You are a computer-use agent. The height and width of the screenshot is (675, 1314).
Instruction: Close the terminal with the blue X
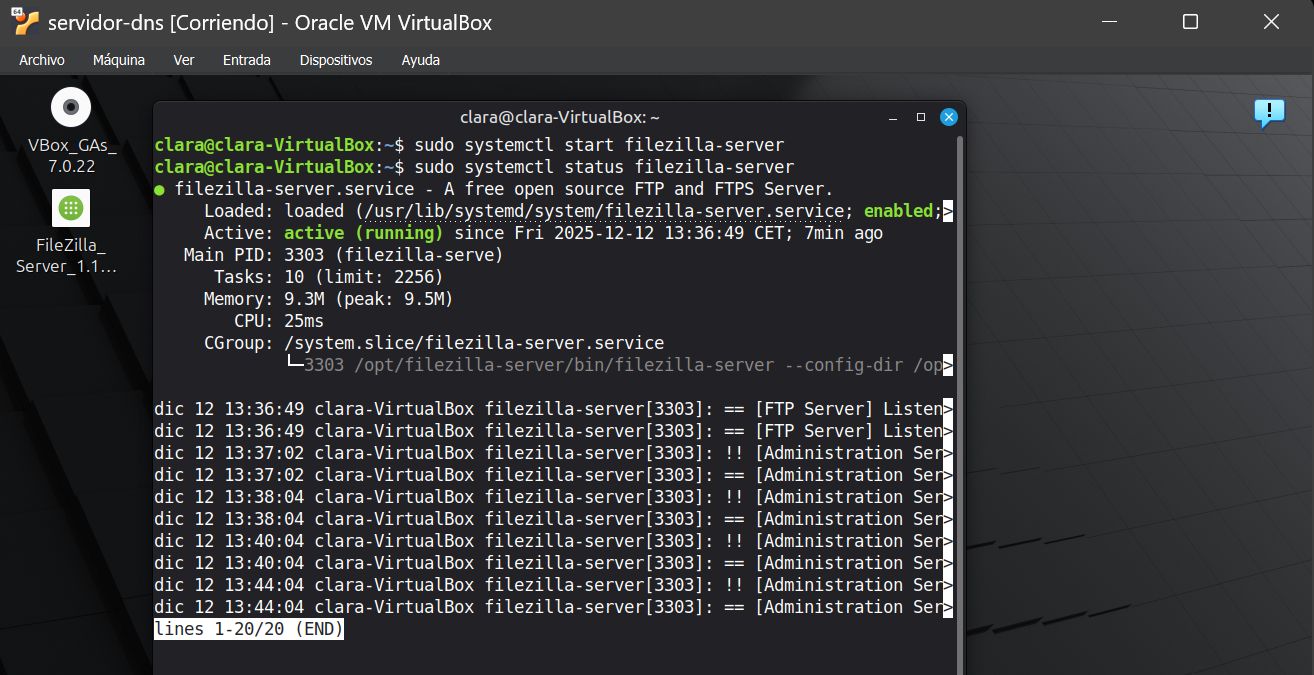pos(948,117)
